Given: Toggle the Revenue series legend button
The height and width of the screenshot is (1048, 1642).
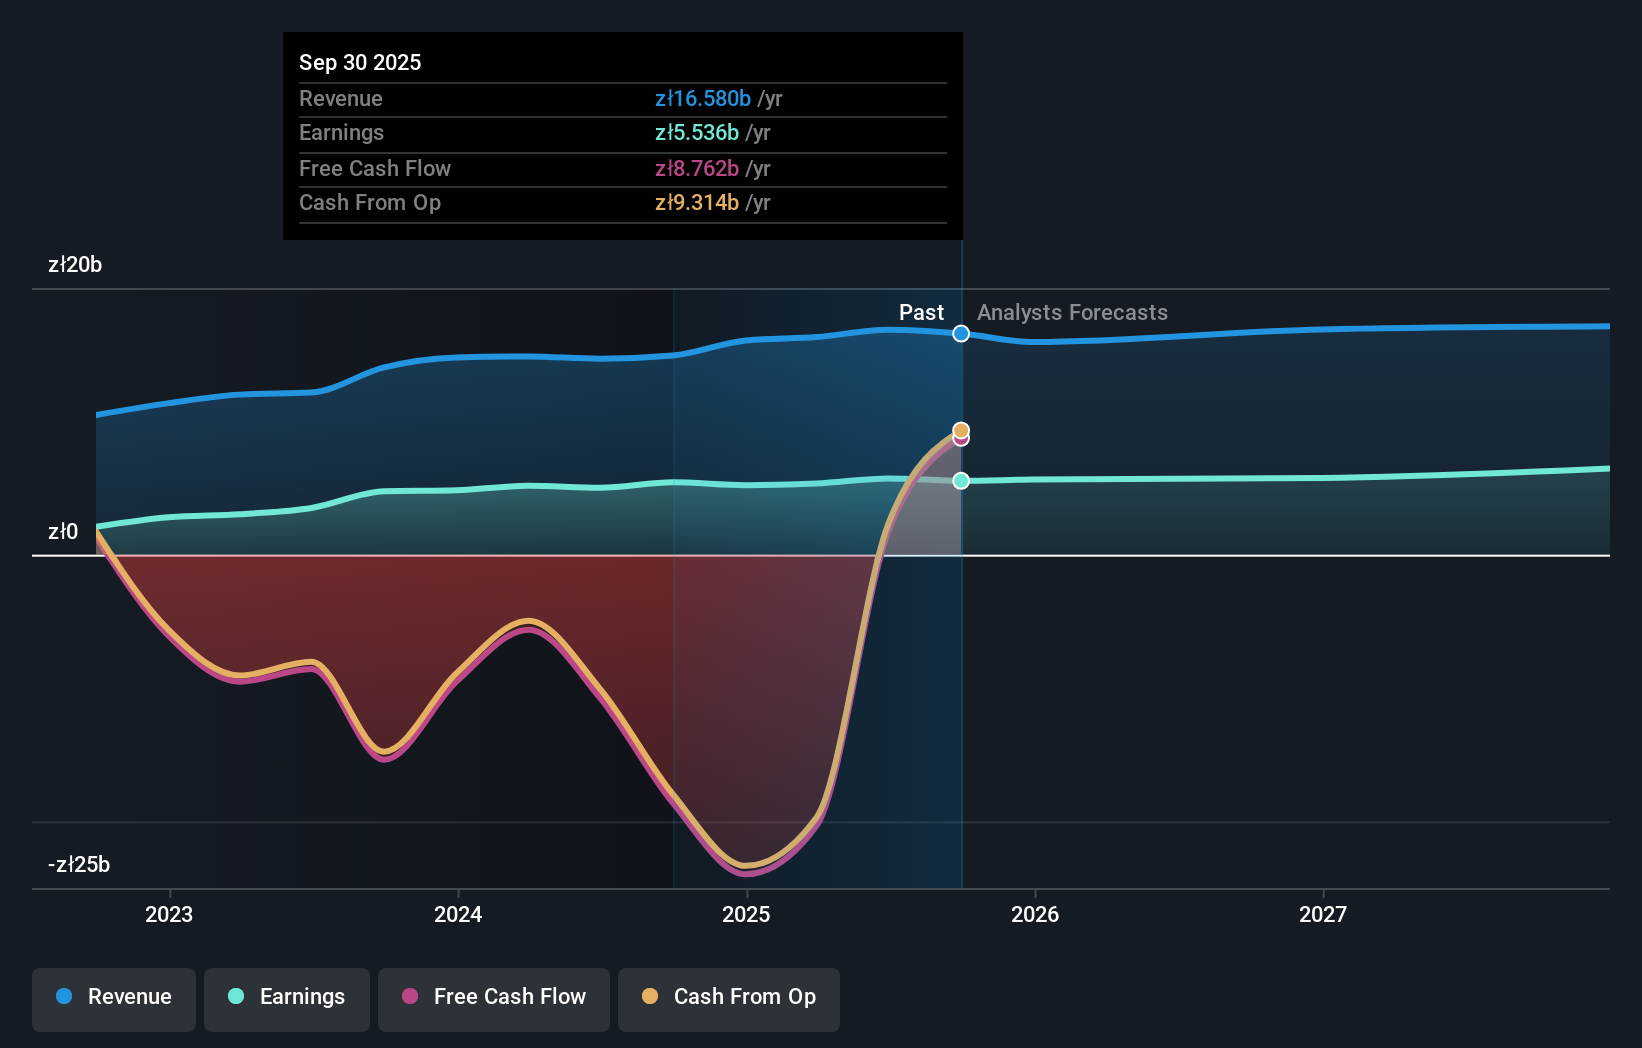Looking at the screenshot, I should tap(114, 998).
